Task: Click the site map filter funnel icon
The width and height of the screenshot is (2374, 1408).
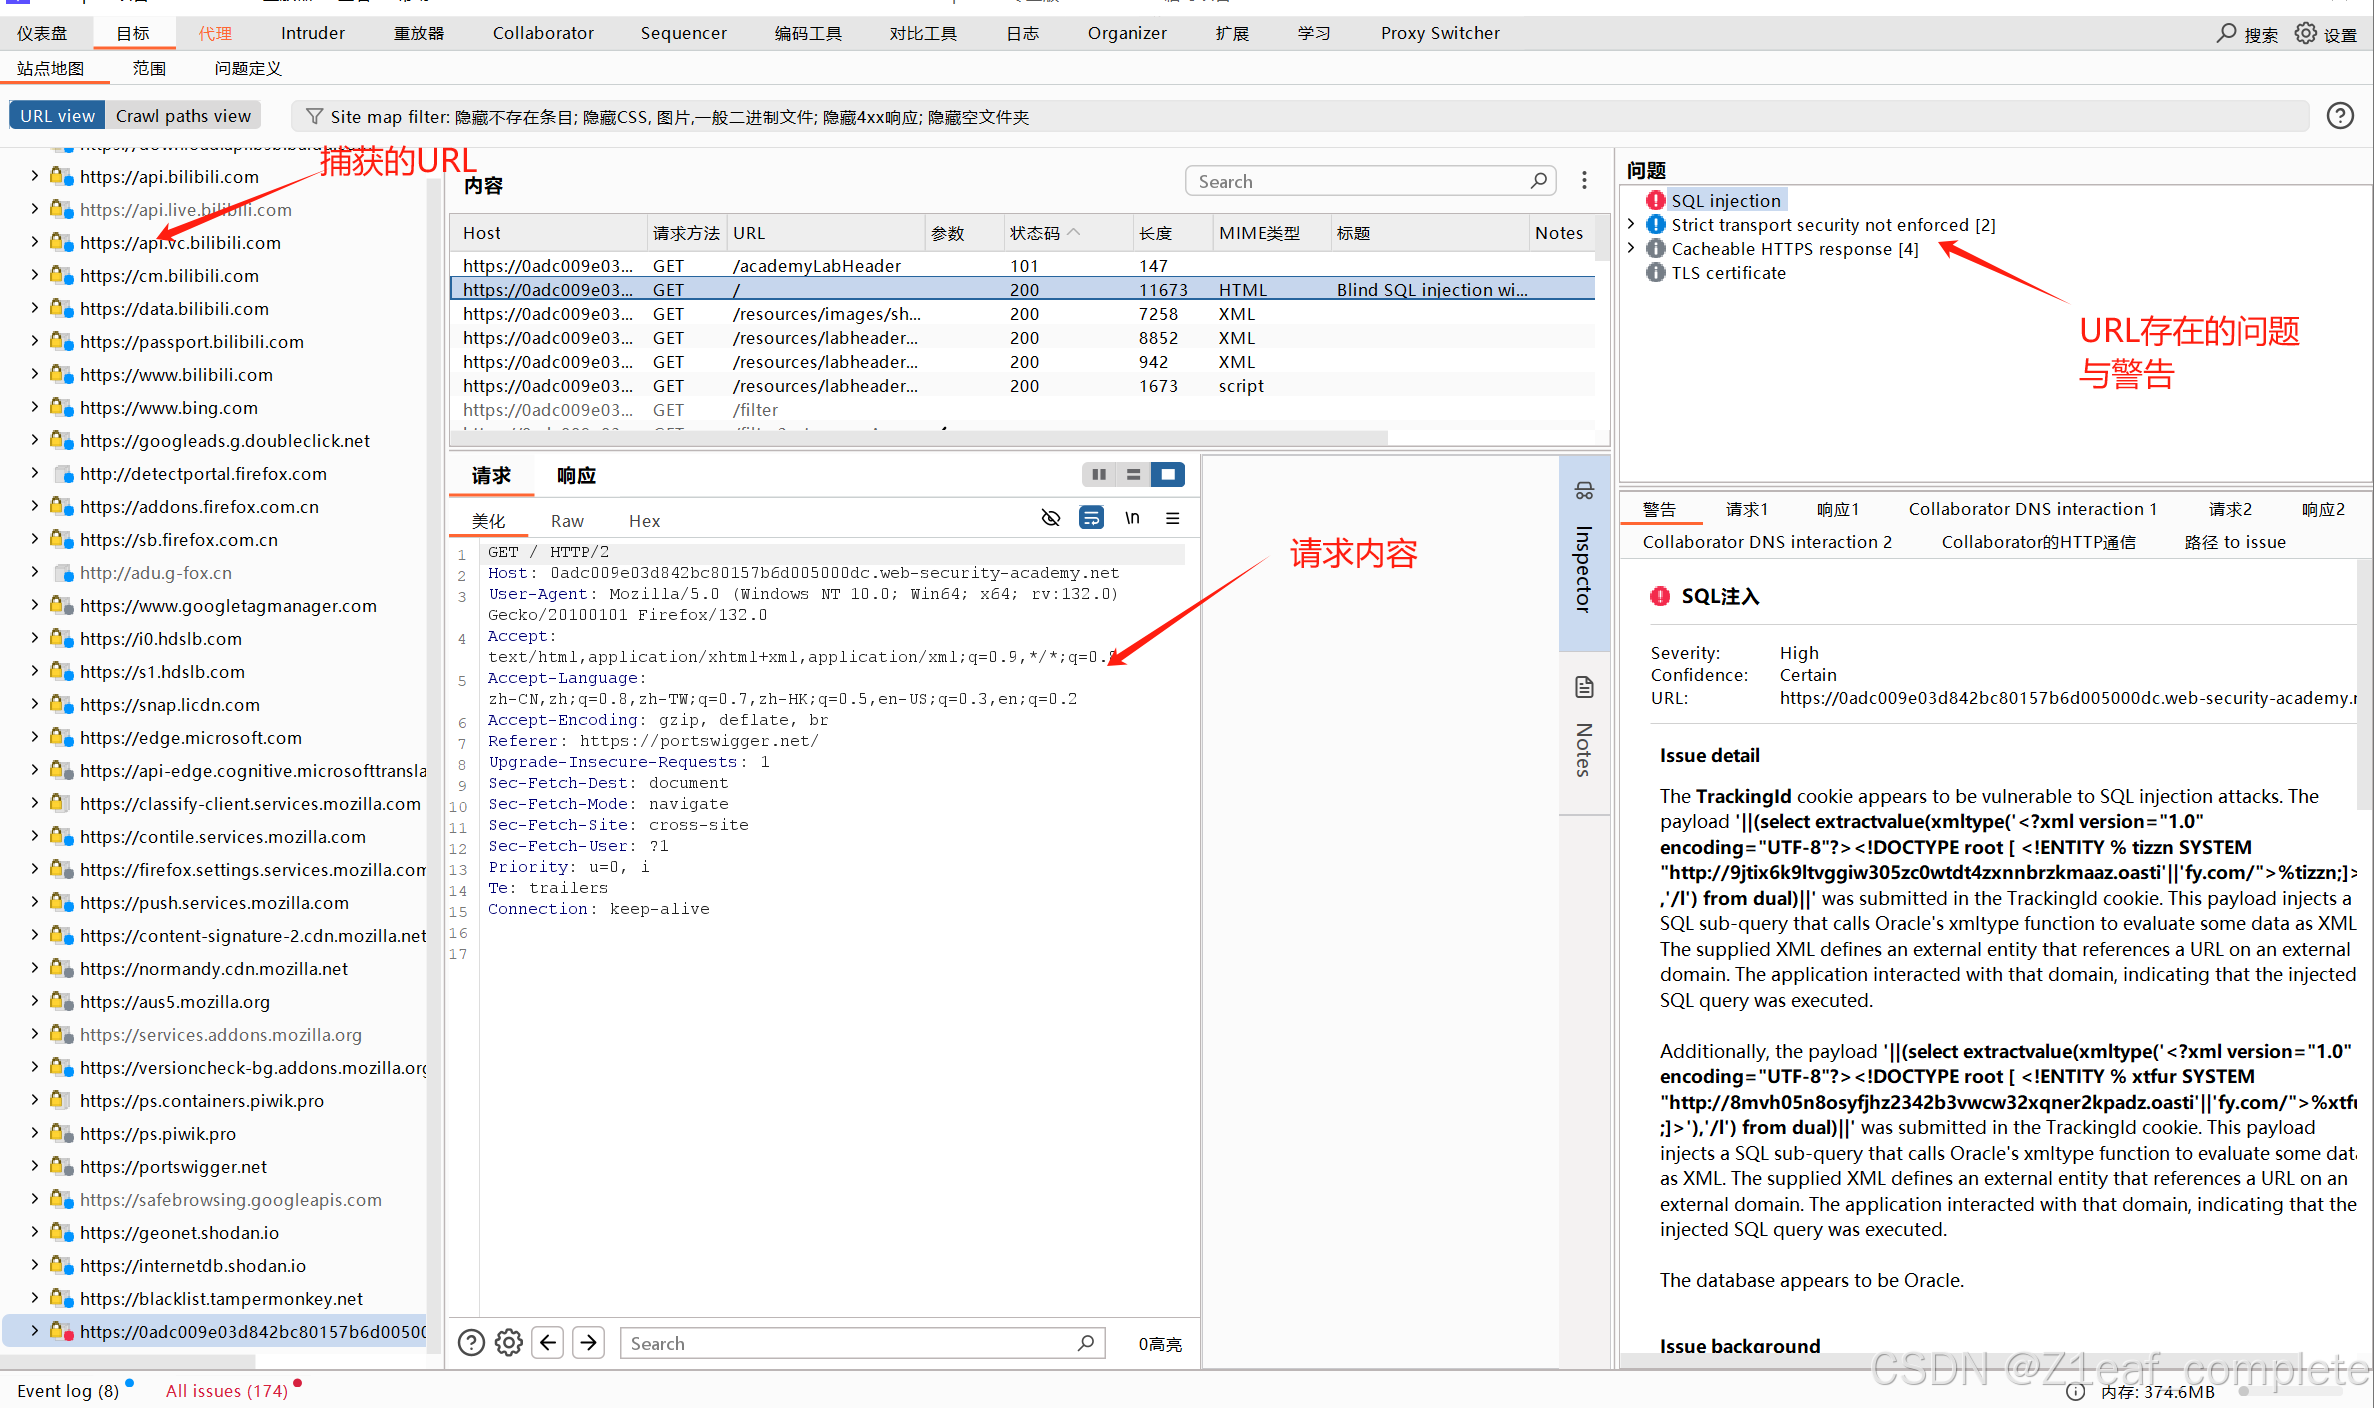Action: click(x=314, y=117)
